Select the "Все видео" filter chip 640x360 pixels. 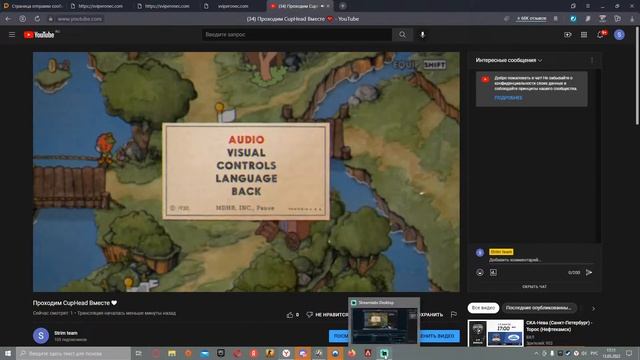pyautogui.click(x=483, y=308)
